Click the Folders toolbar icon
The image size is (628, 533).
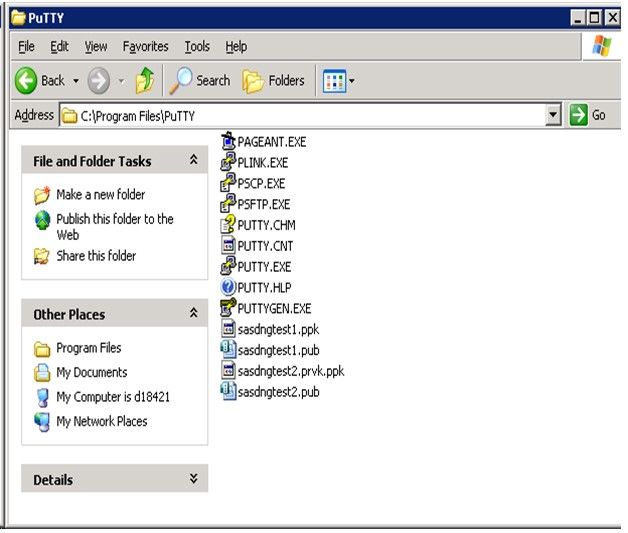(253, 81)
